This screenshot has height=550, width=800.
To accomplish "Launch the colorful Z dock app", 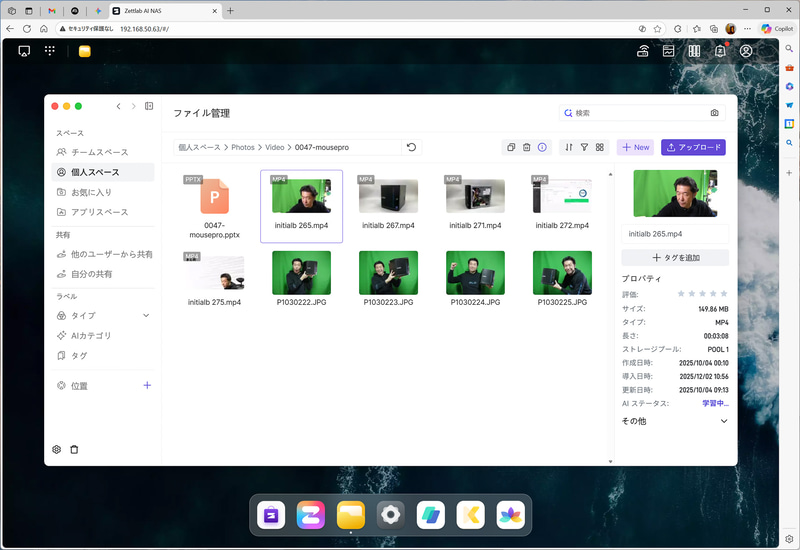I will click(311, 515).
